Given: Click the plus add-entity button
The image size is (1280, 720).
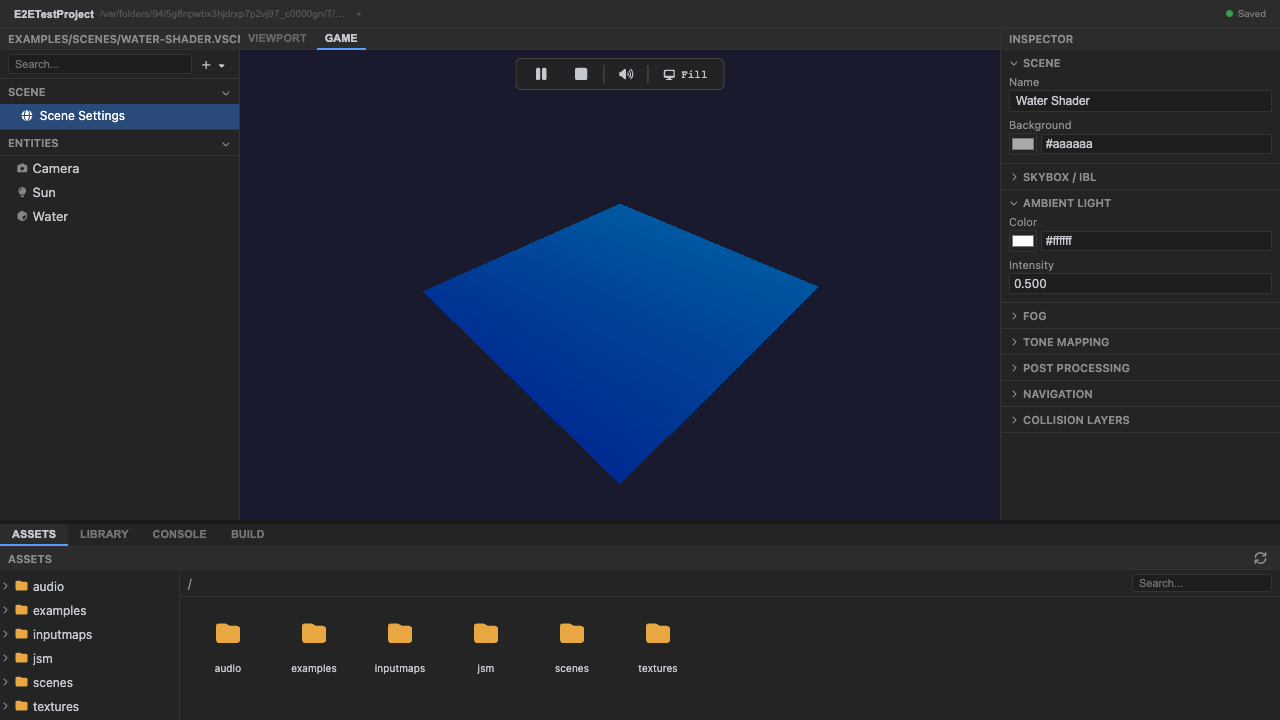Looking at the screenshot, I should (x=206, y=65).
